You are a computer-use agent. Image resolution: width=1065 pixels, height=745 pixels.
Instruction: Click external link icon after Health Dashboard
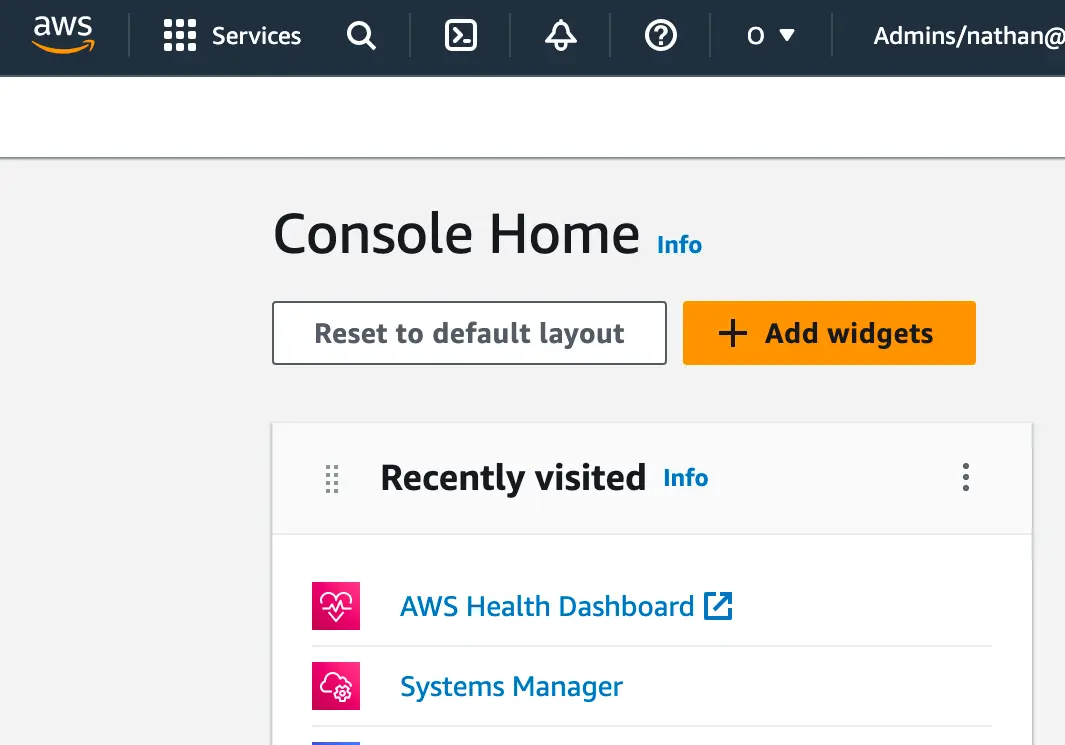[x=718, y=606]
